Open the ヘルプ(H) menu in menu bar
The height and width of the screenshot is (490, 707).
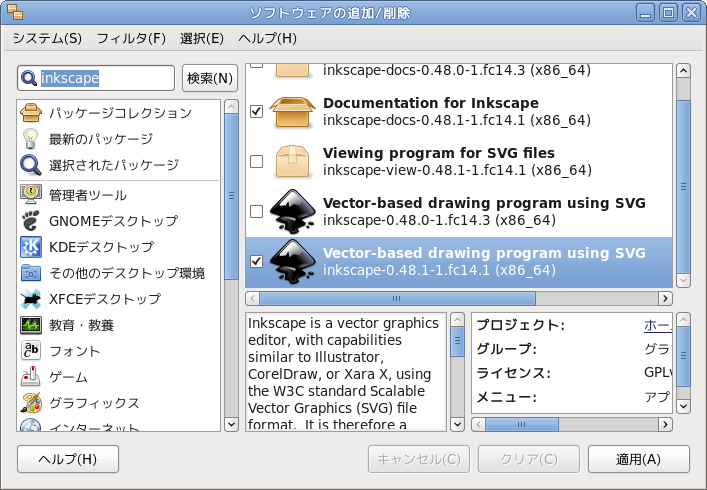click(267, 38)
